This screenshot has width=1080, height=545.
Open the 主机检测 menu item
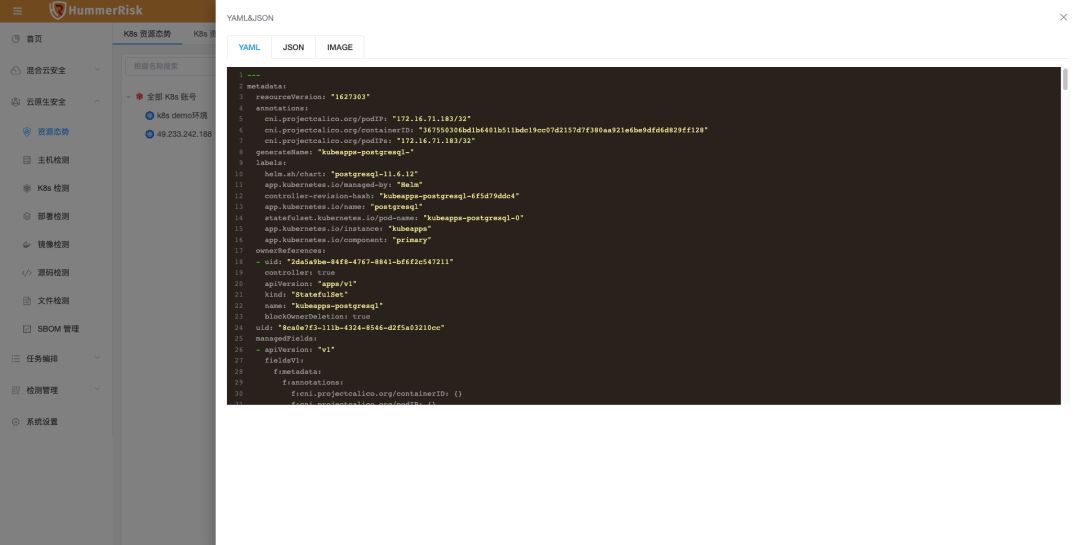click(56, 160)
